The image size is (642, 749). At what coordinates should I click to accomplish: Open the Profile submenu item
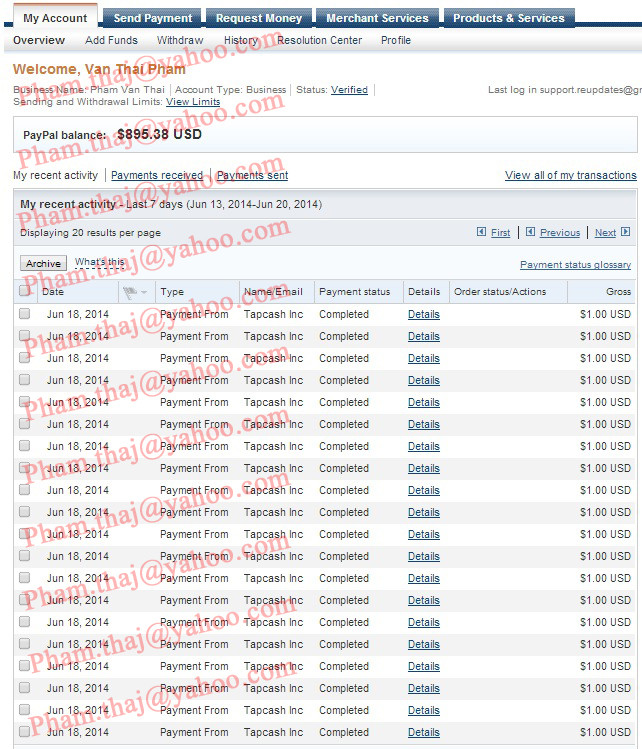coord(396,40)
